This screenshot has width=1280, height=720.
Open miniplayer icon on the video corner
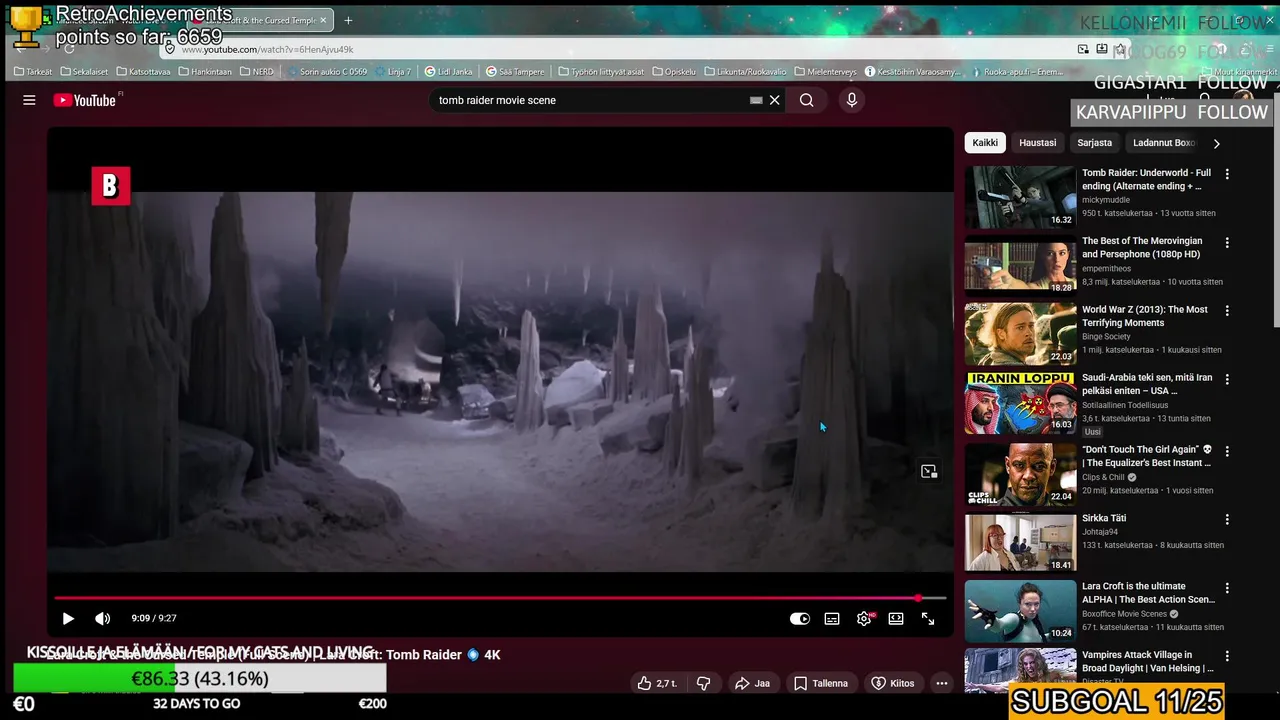pyautogui.click(x=929, y=471)
